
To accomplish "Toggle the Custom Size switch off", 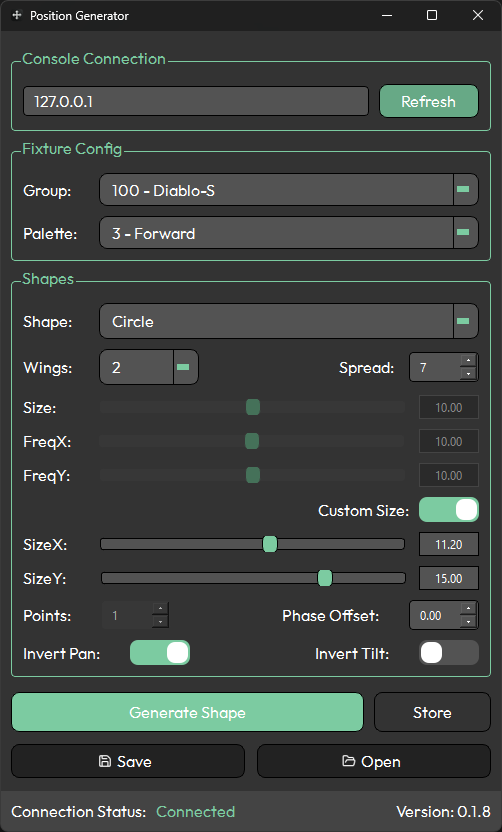I will click(449, 510).
